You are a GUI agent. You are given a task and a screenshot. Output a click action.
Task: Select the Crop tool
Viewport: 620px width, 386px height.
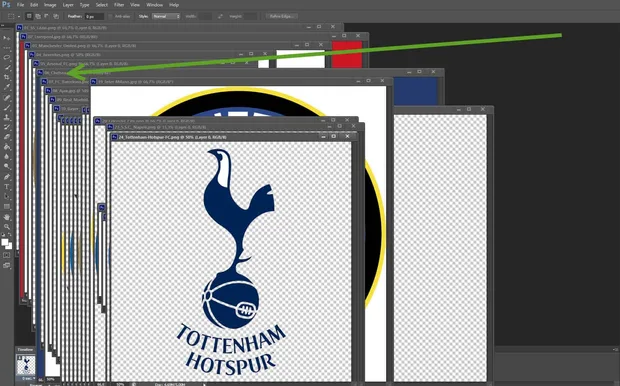[x=7, y=78]
